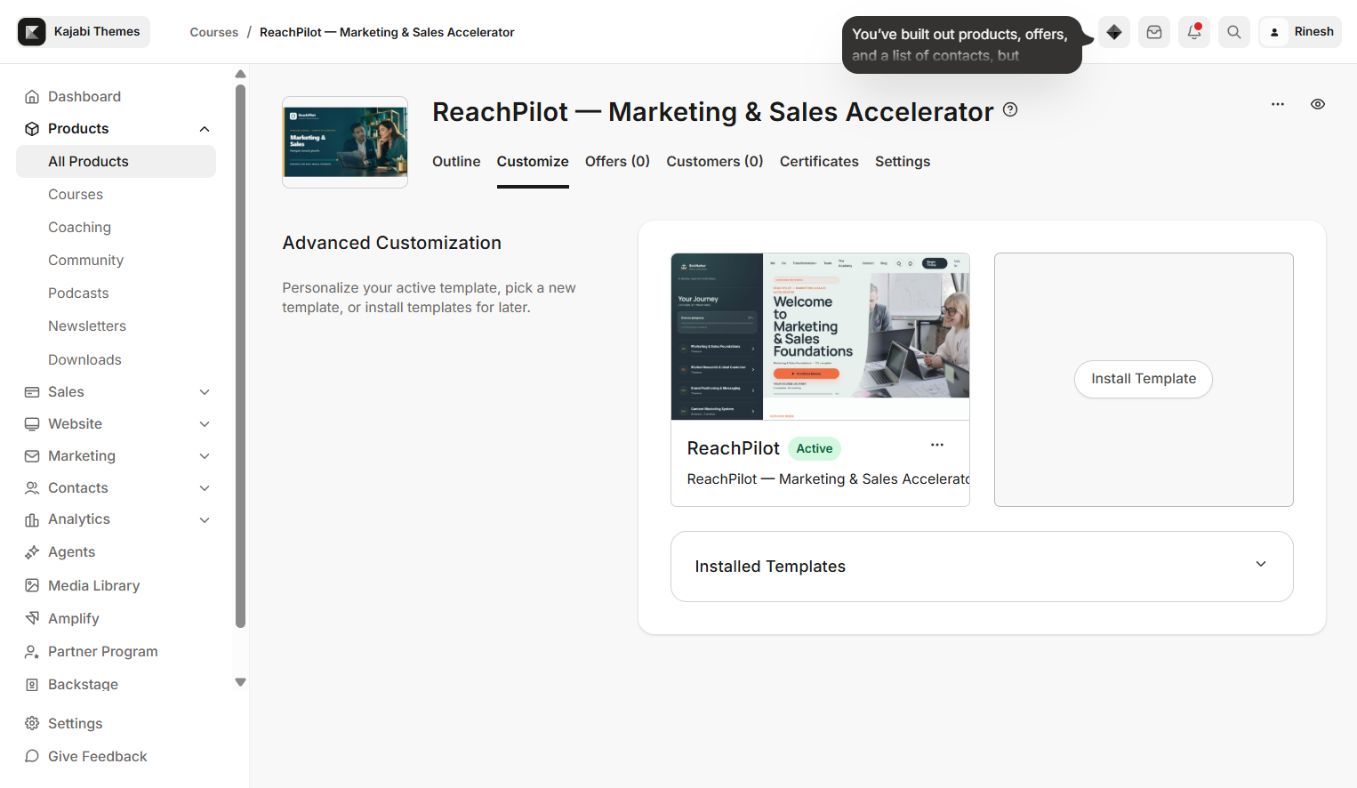Click the Rinesh profile avatar icon

[1274, 32]
